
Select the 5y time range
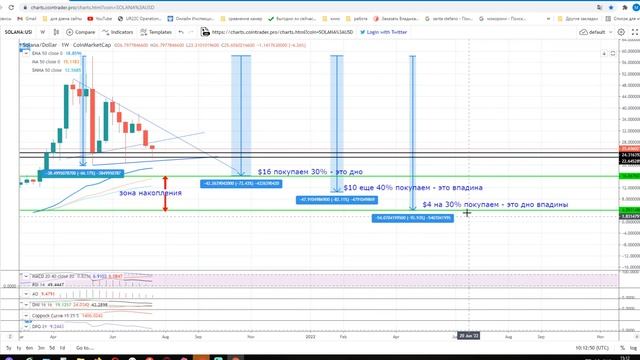[x=9, y=348]
